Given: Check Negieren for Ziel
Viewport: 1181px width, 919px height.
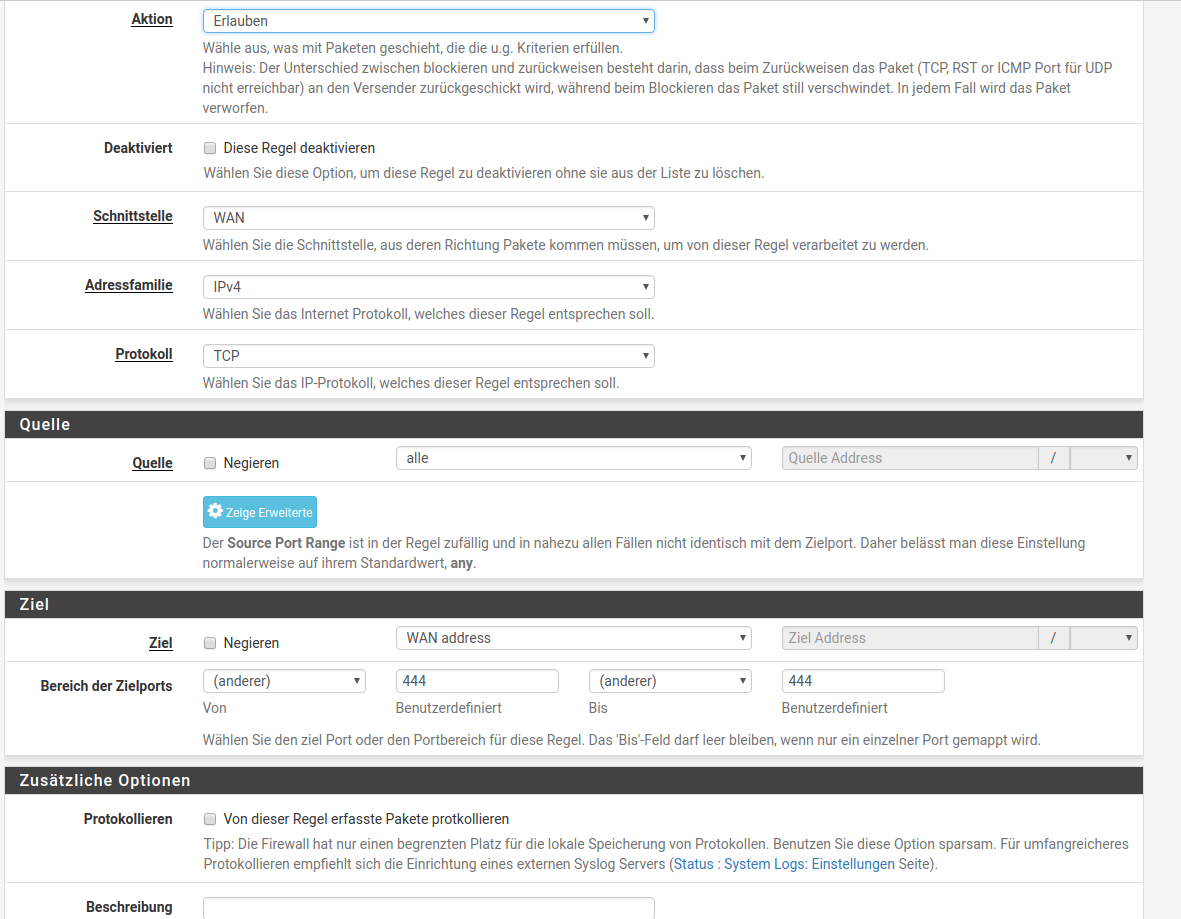Looking at the screenshot, I should 210,643.
